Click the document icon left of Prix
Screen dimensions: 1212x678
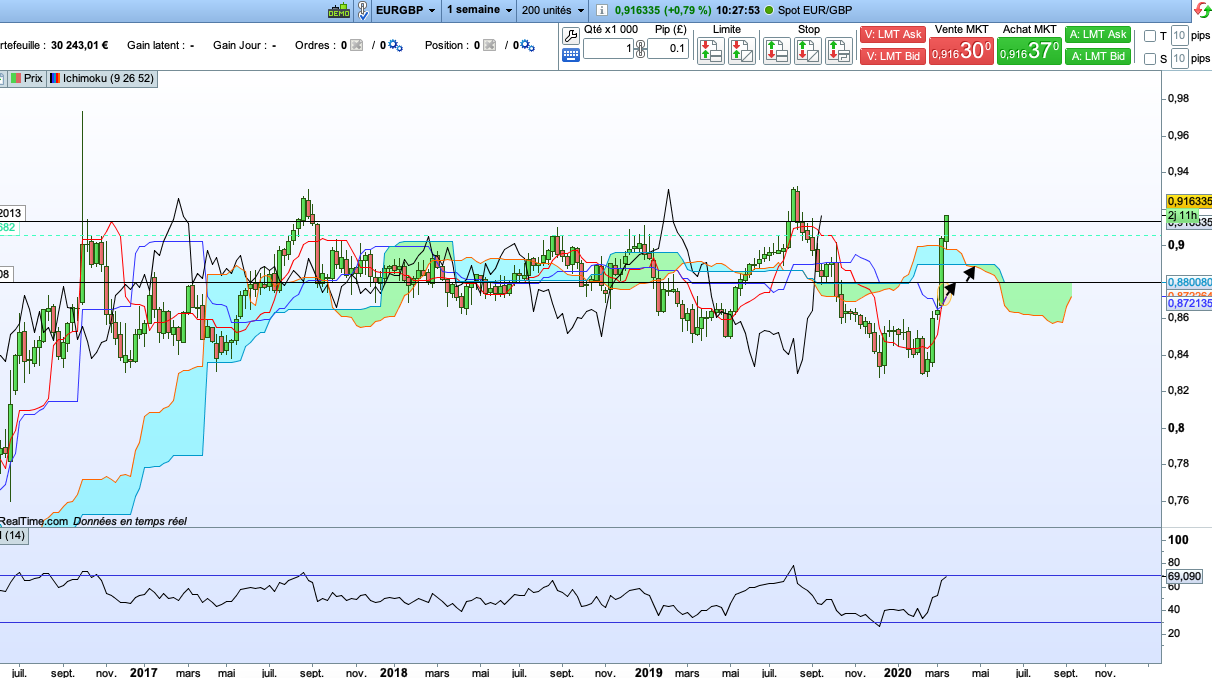[3, 78]
